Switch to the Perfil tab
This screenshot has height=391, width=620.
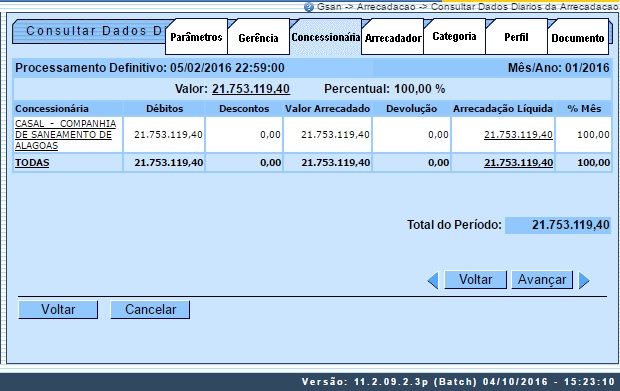[x=516, y=37]
